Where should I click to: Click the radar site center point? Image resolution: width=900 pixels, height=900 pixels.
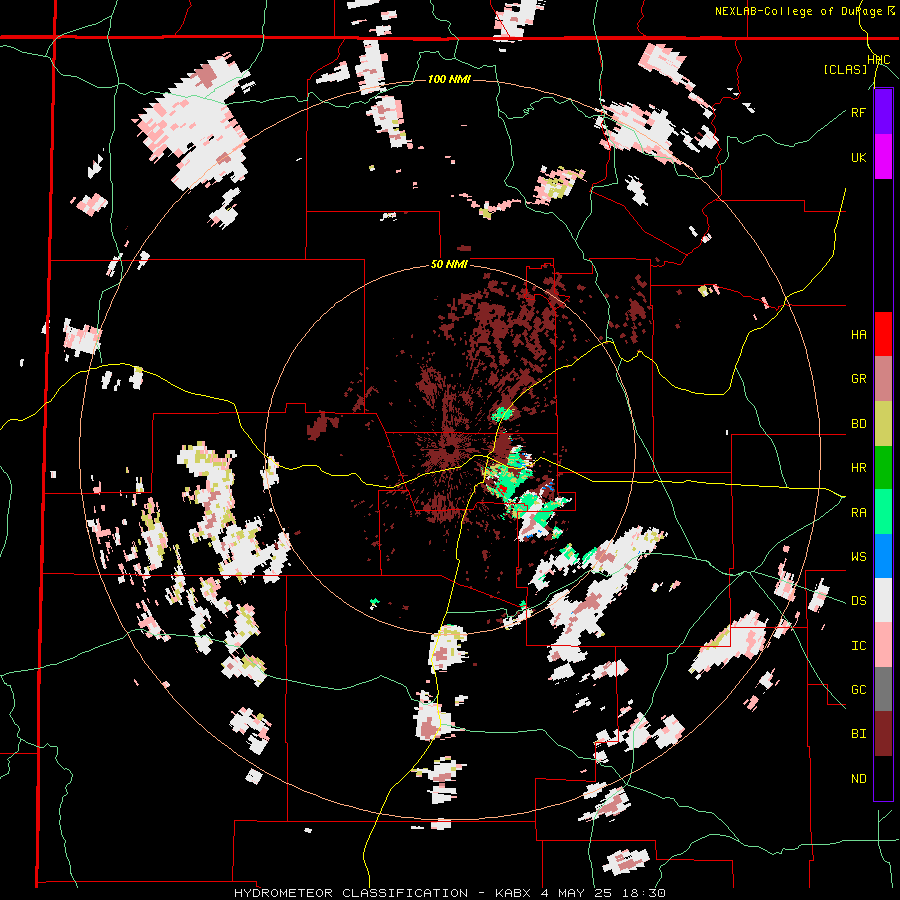click(x=451, y=448)
